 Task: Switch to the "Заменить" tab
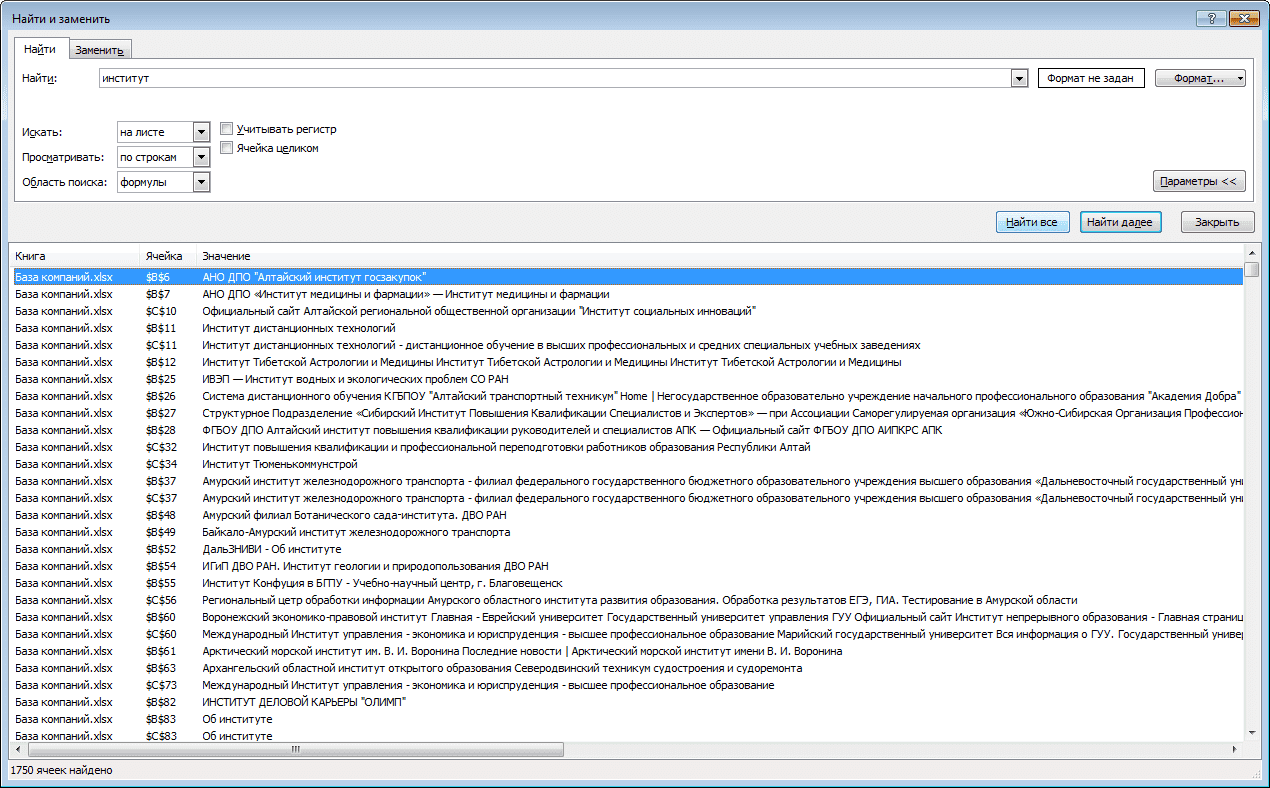tap(99, 50)
